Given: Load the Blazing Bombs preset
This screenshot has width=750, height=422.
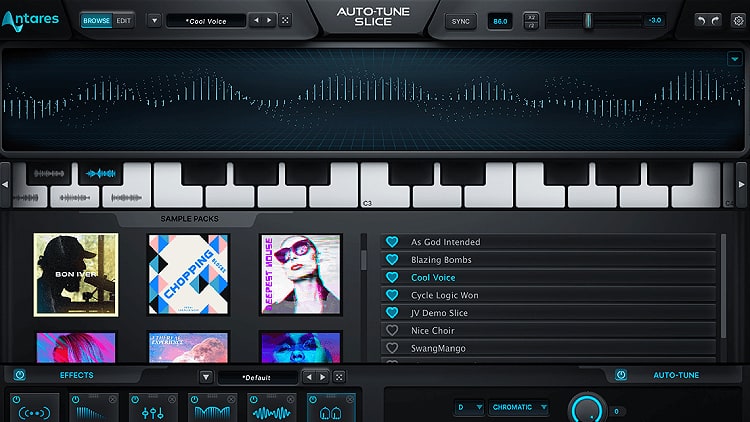Looking at the screenshot, I should [548, 260].
